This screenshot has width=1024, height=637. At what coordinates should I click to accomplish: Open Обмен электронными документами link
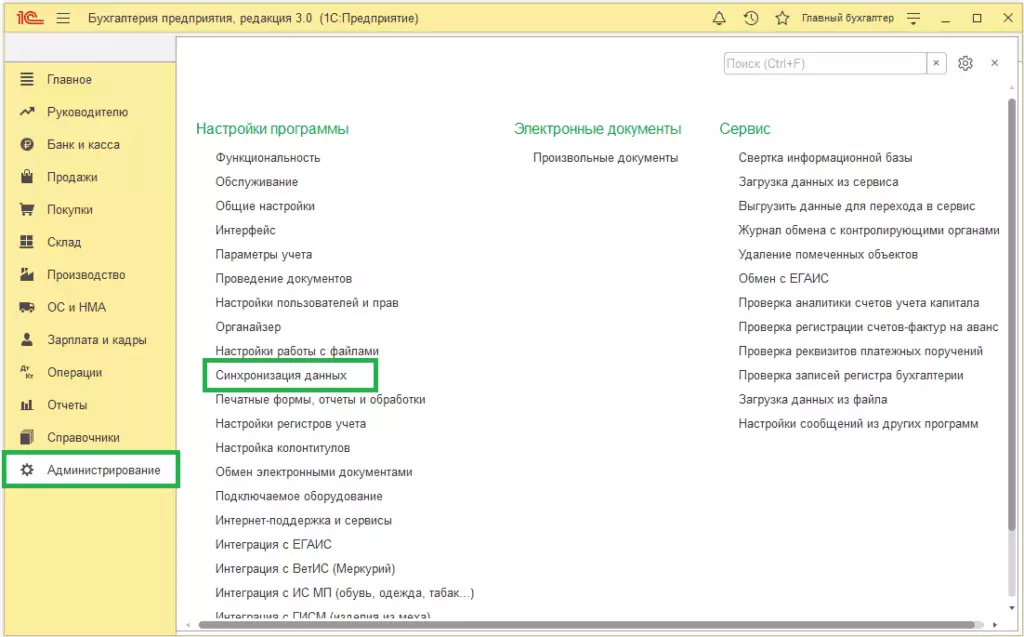(314, 472)
